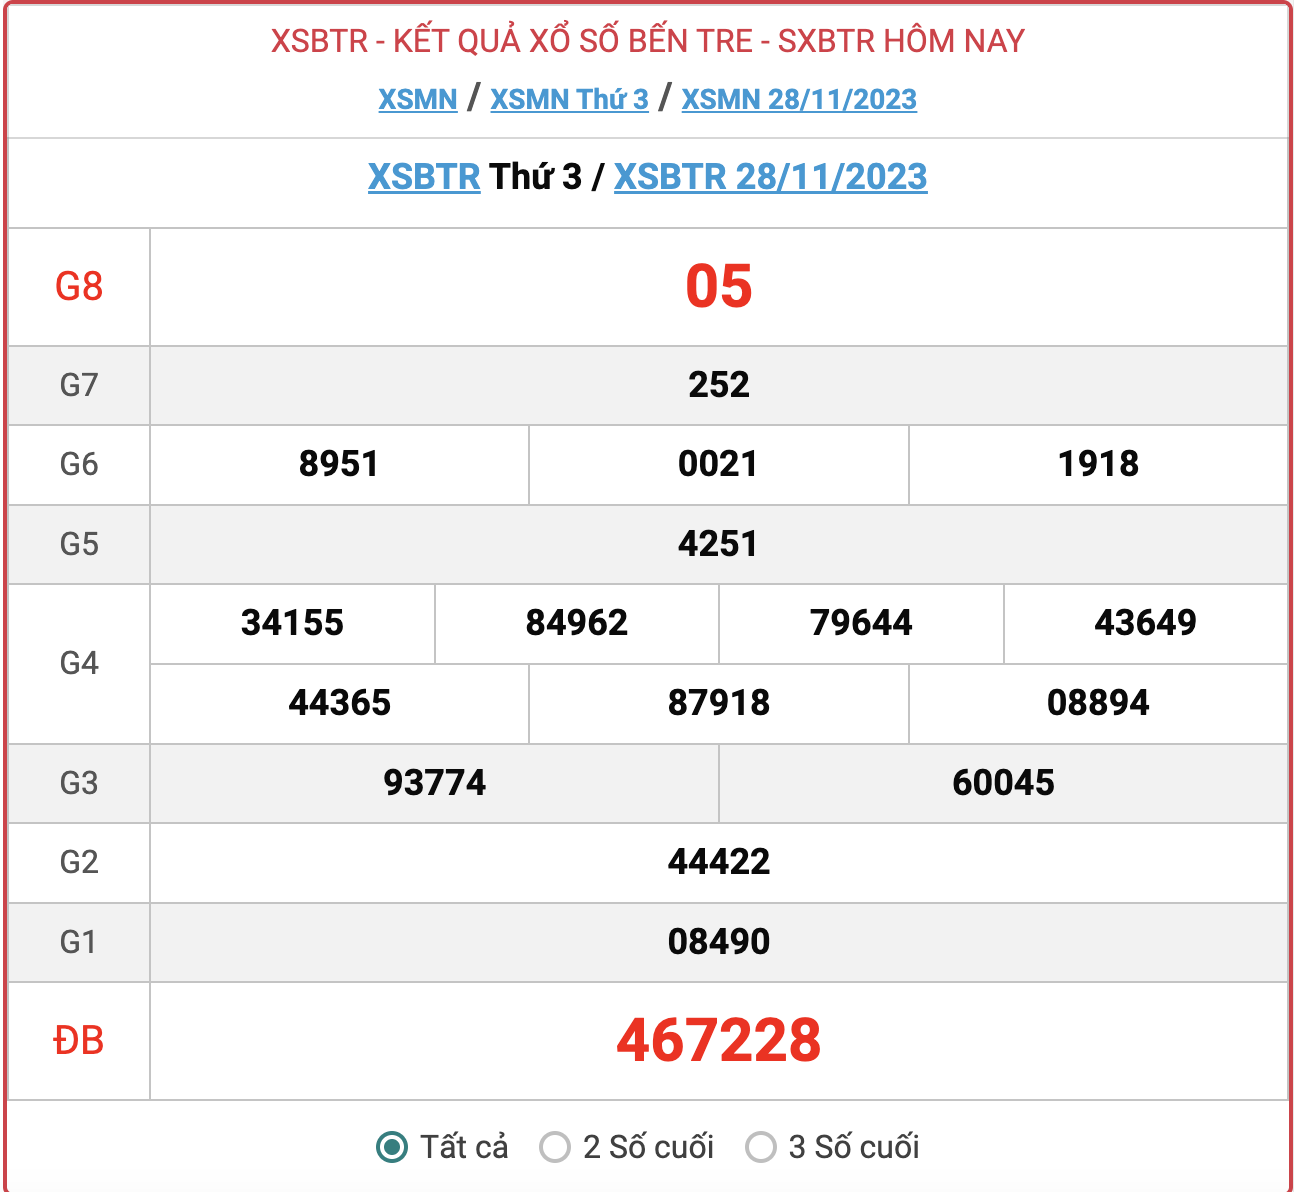Click the ĐB special prize number 467228
Image resolution: width=1294 pixels, height=1192 pixels.
pyautogui.click(x=718, y=1040)
